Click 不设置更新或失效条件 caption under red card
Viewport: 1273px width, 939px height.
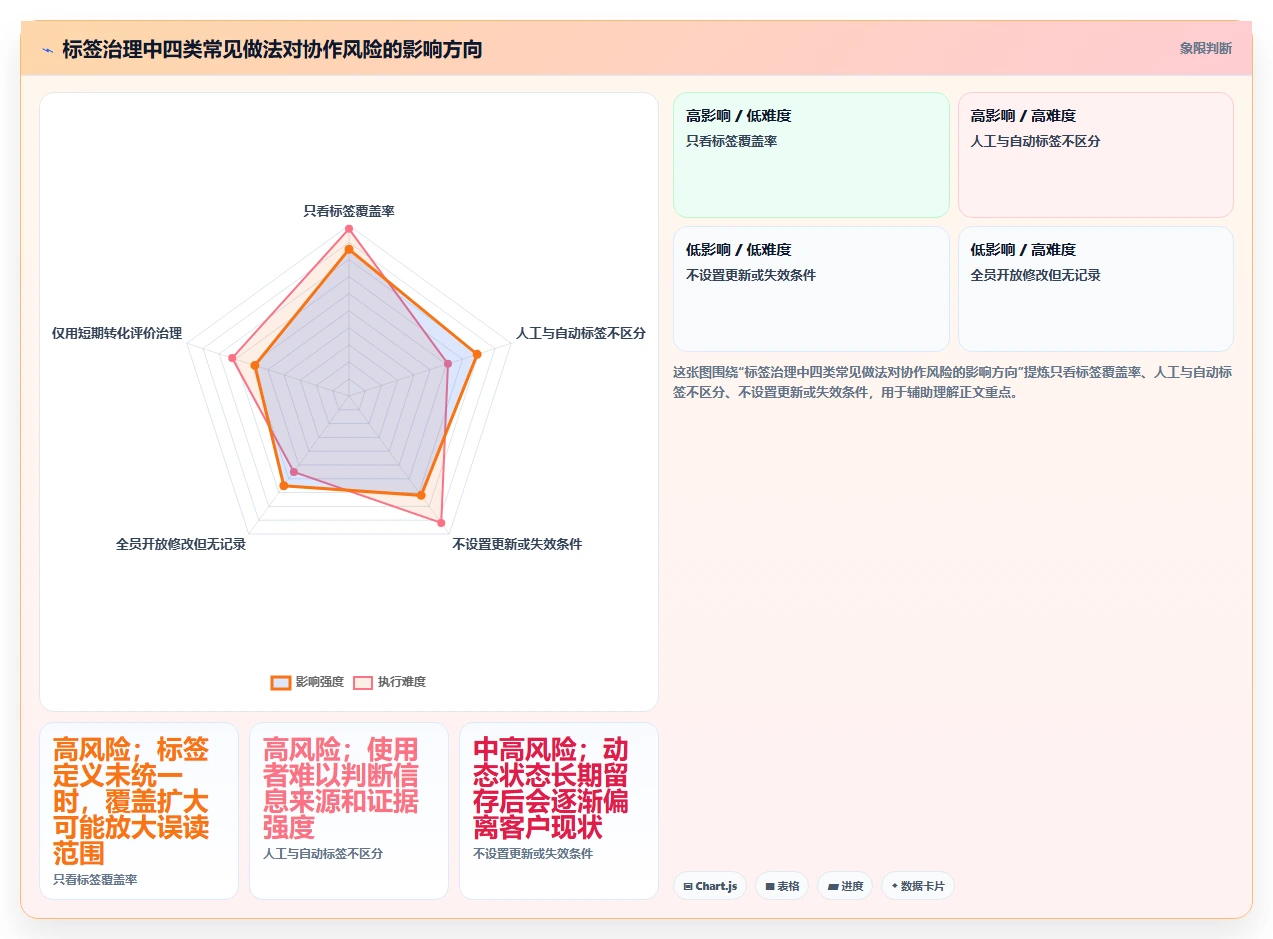[533, 854]
